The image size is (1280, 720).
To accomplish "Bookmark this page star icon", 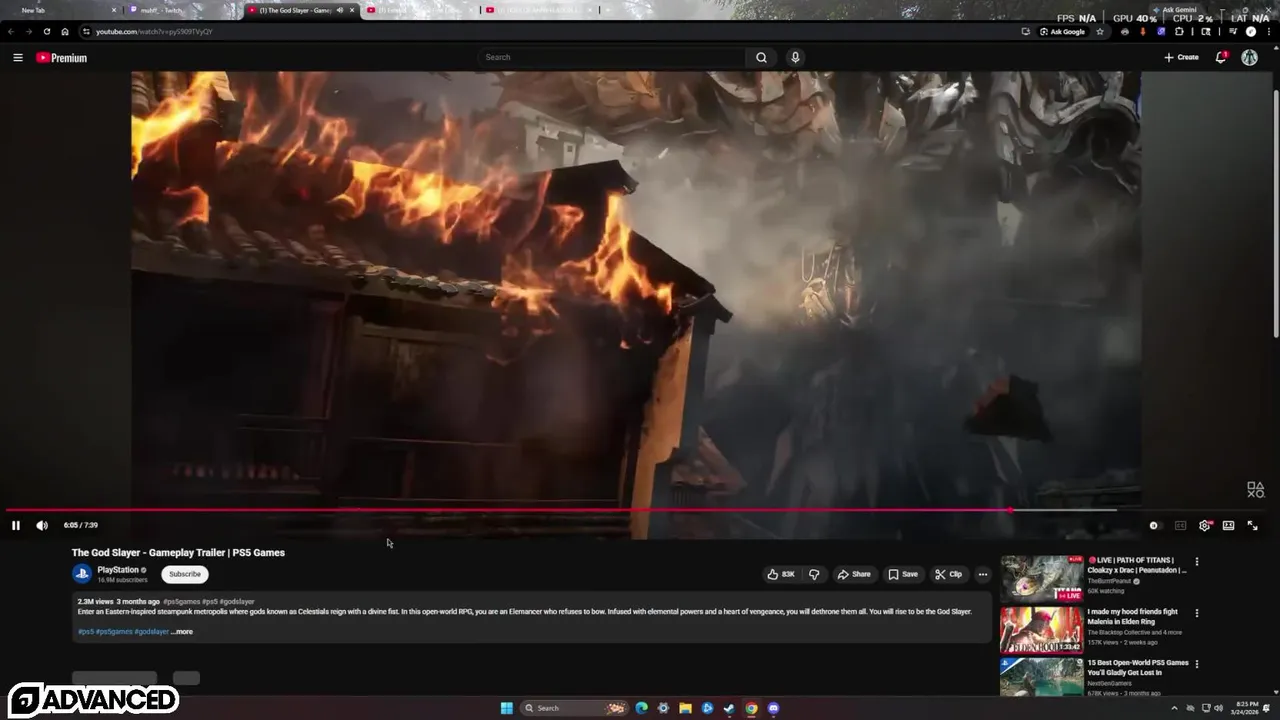I will (1100, 31).
